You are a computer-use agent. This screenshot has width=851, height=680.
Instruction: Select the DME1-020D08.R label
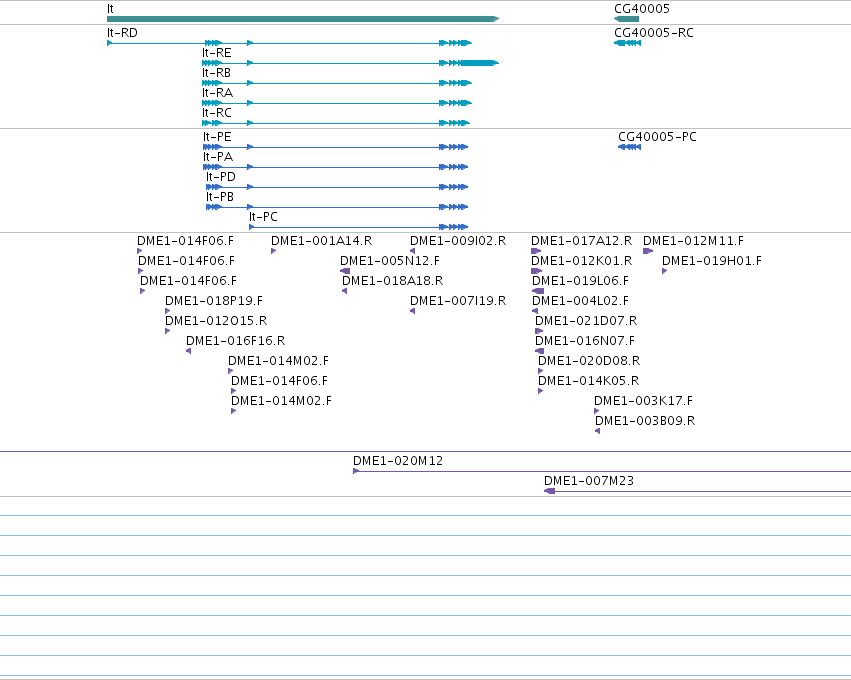pos(589,361)
